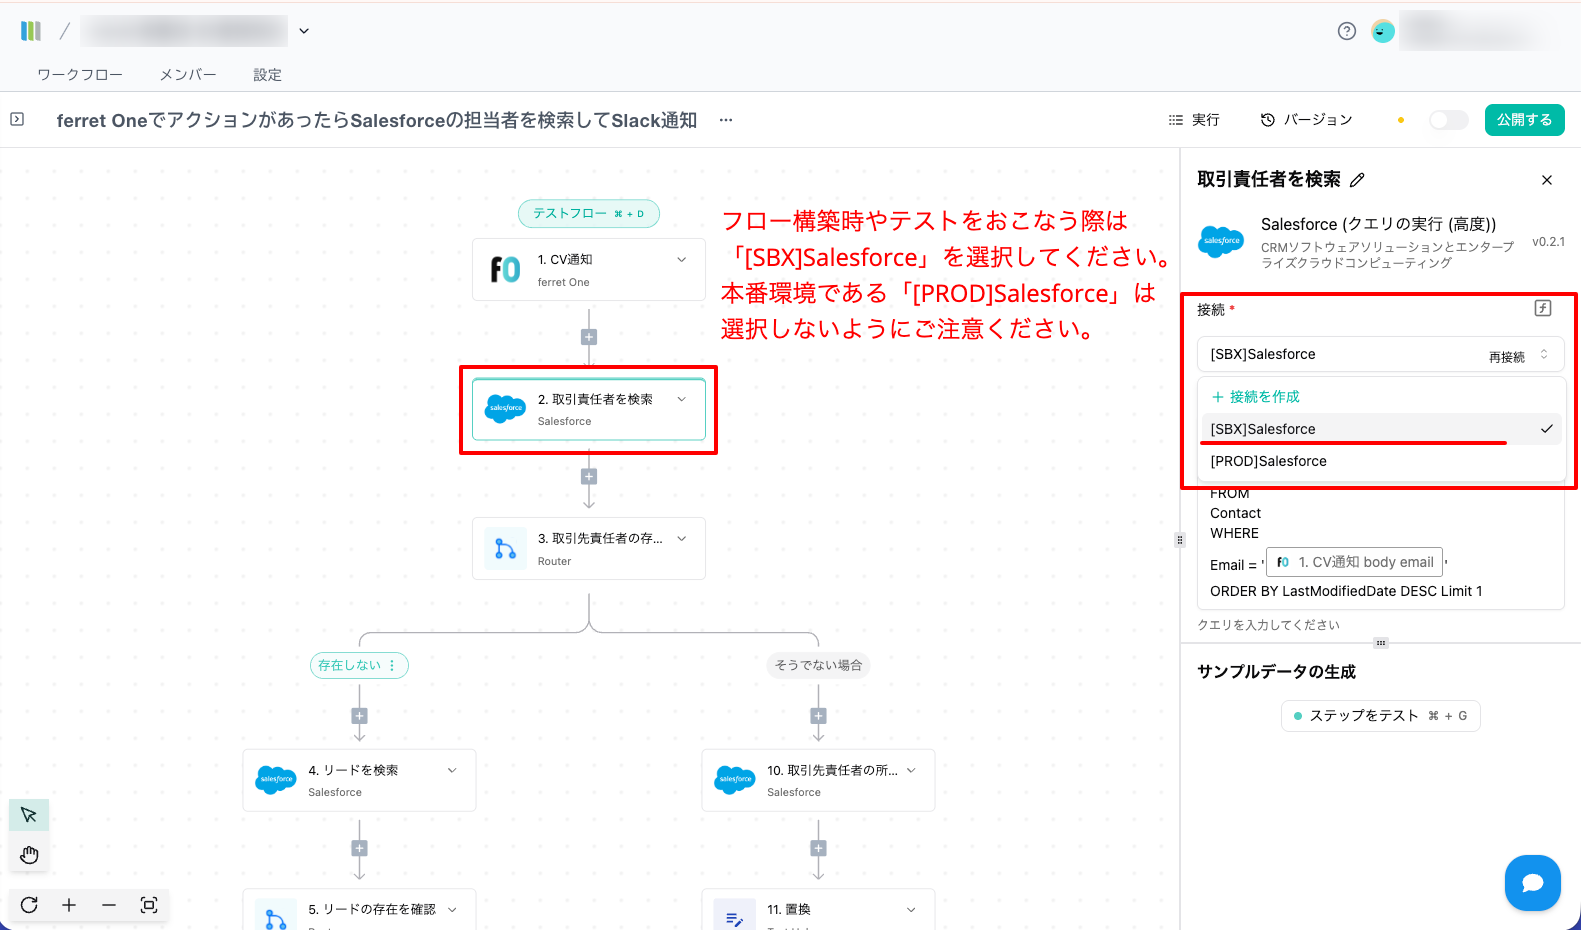The image size is (1581, 930).
Task: Add a step after 4. リードを検索
Action: (360, 848)
